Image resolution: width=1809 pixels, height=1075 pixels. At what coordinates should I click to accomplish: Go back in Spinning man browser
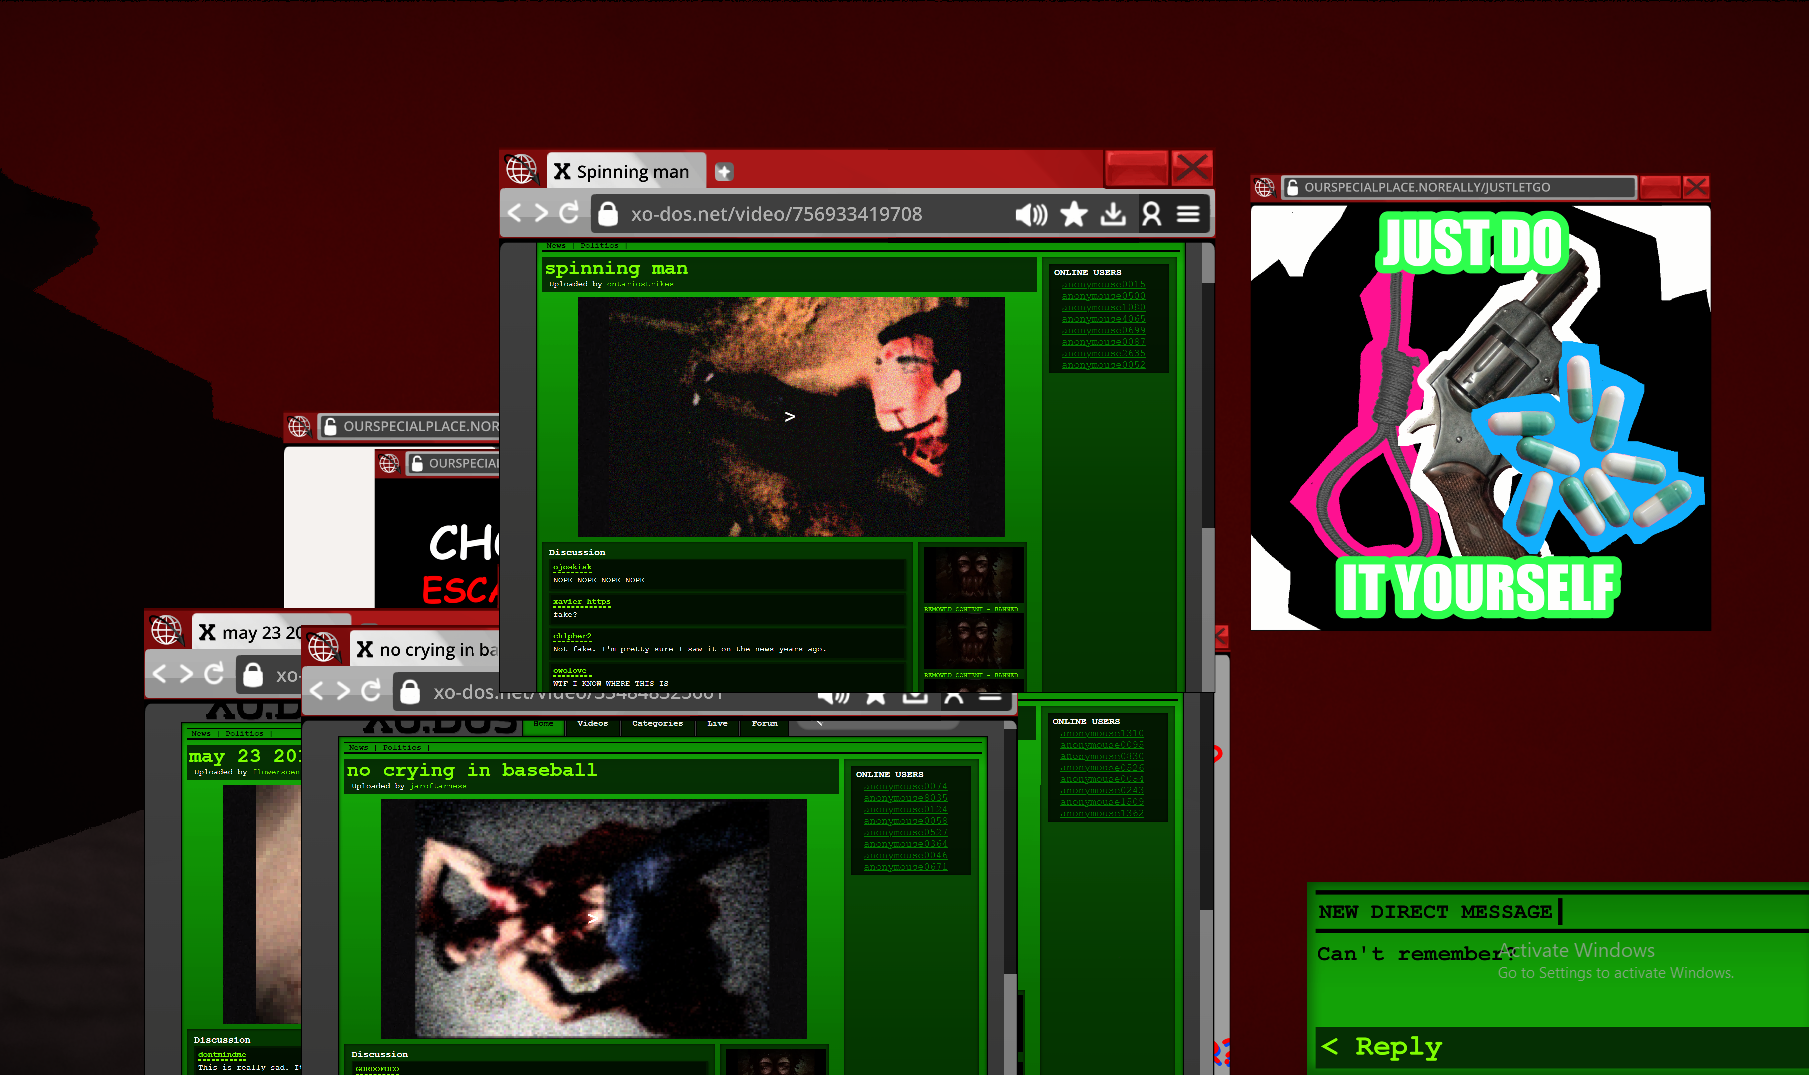[515, 213]
